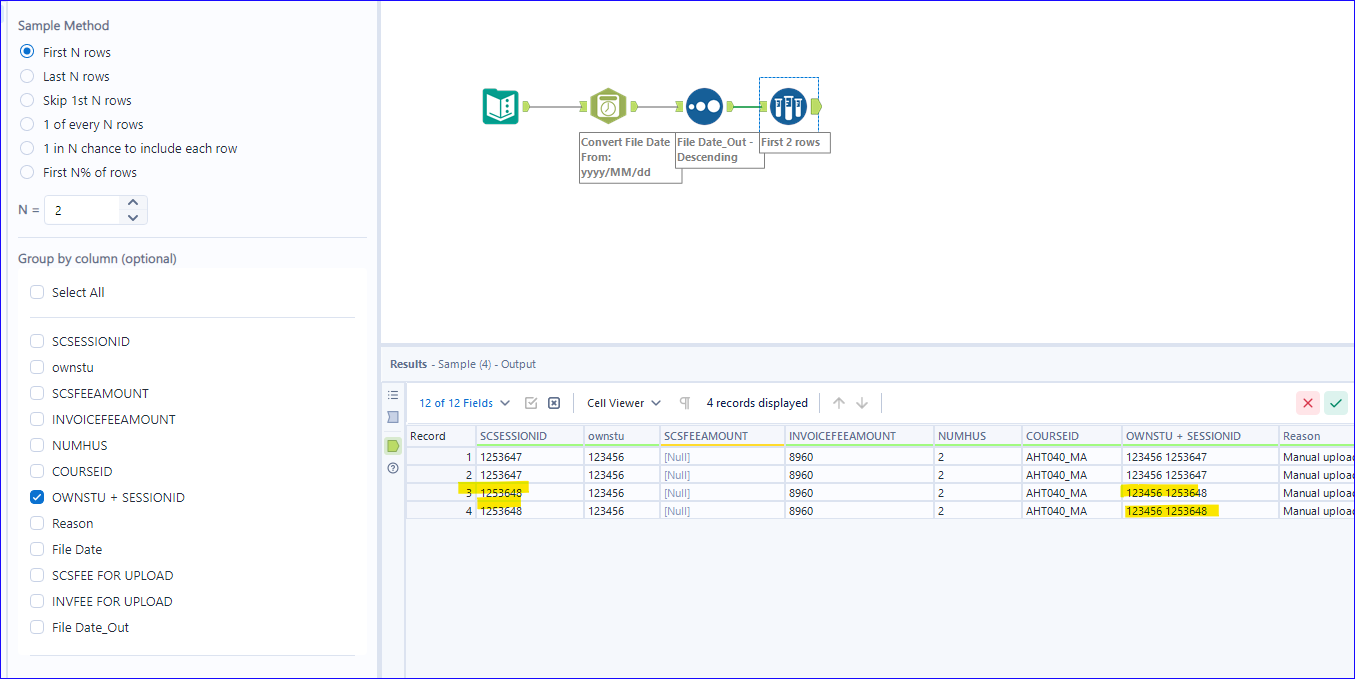This screenshot has width=1355, height=679.
Task: Tick the Select All checkbox
Action: 37,292
